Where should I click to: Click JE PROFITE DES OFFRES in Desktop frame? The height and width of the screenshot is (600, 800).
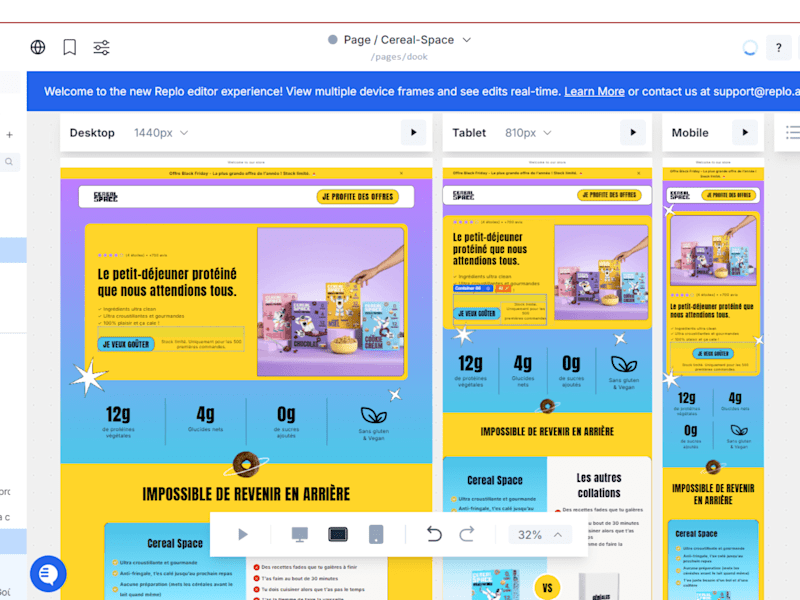pyautogui.click(x=358, y=196)
